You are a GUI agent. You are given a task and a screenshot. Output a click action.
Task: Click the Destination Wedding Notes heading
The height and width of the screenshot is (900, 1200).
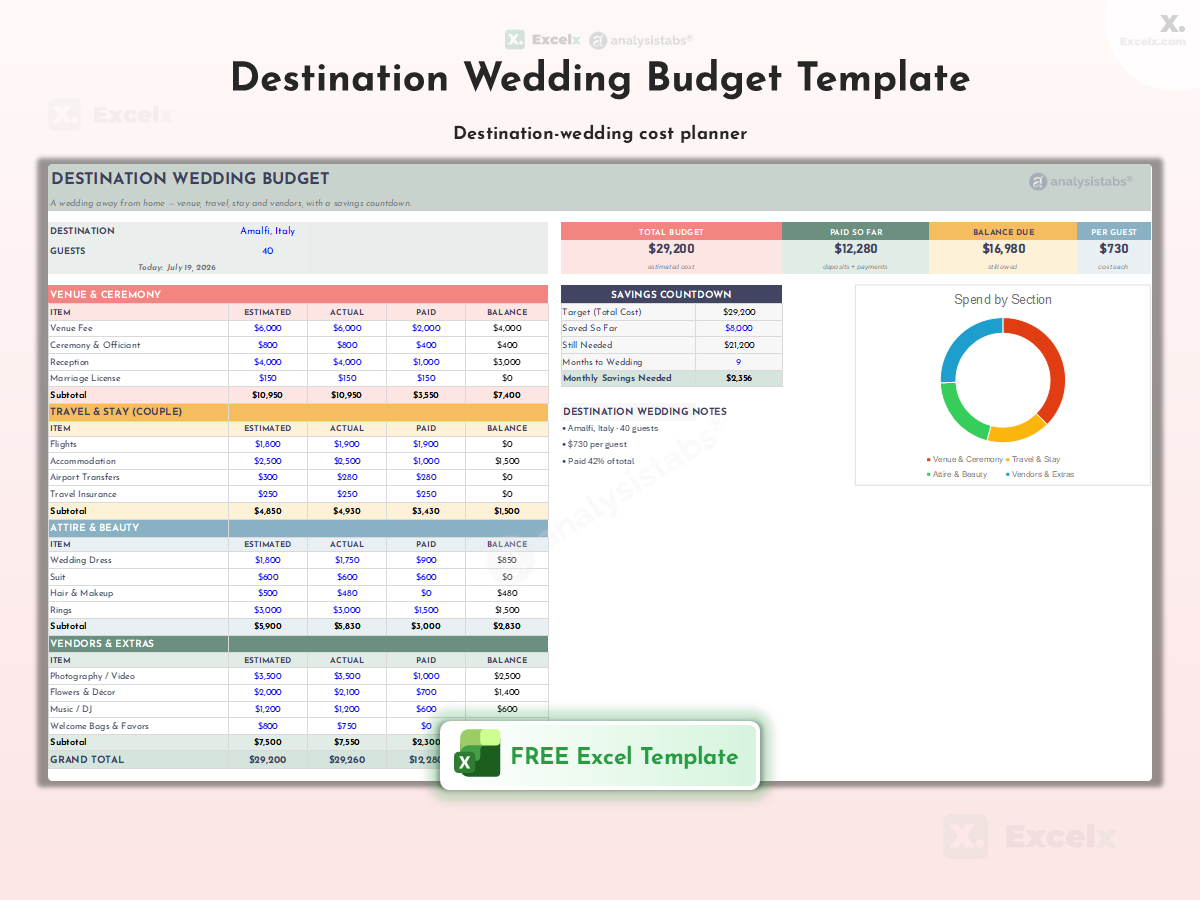point(645,411)
